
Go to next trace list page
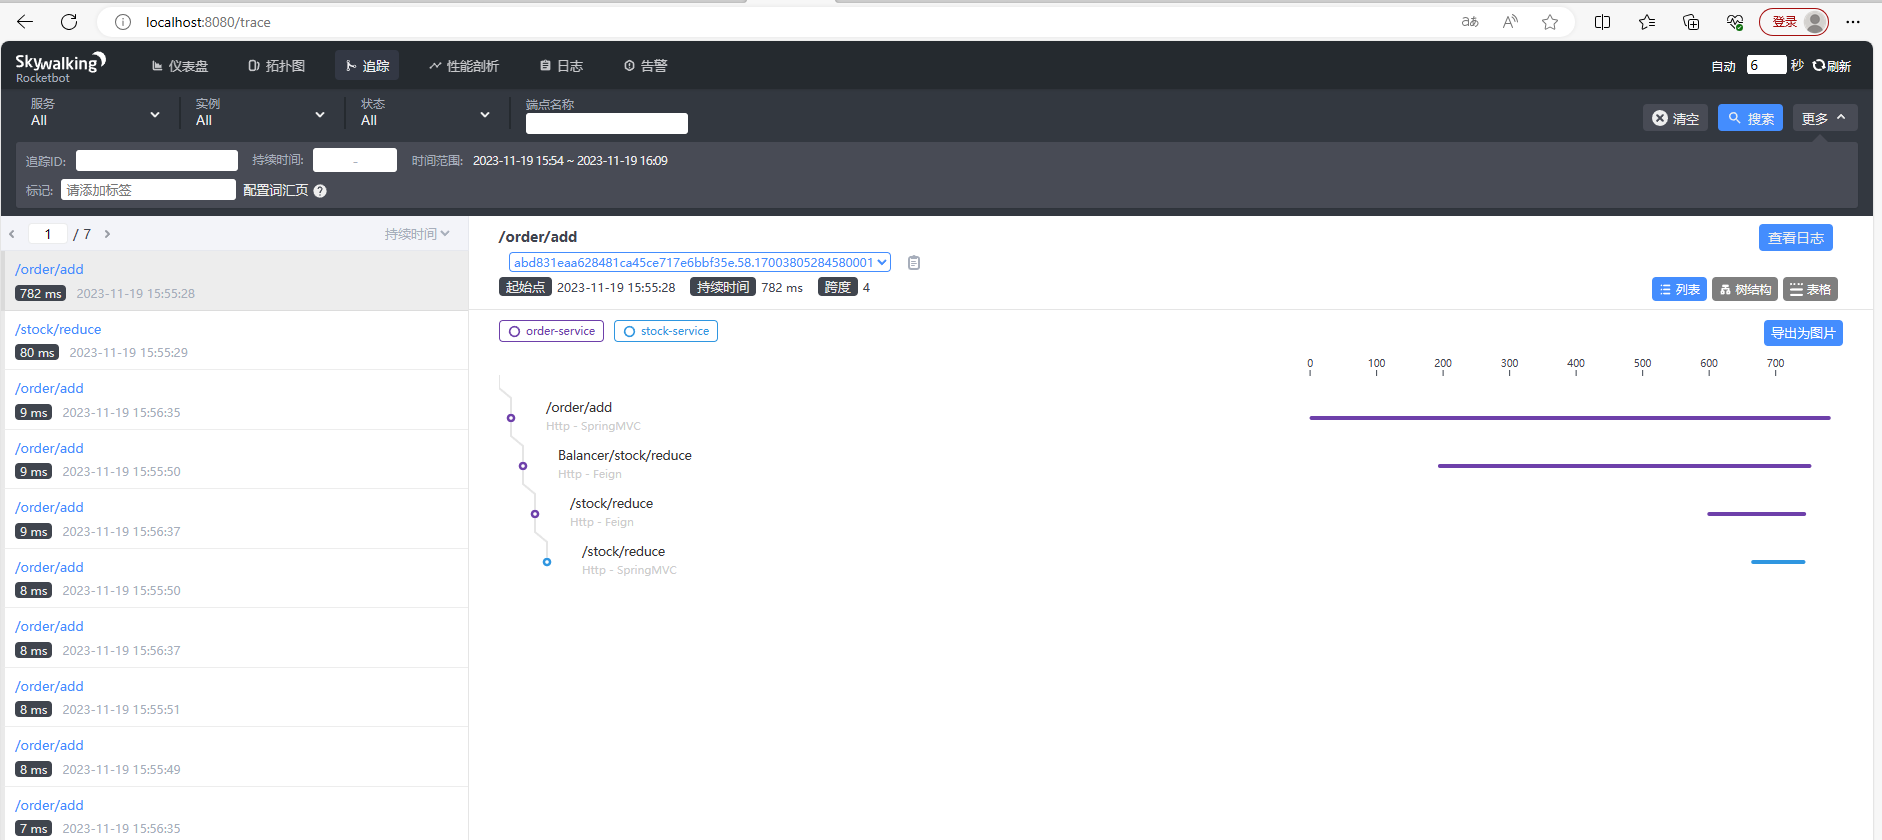point(107,234)
